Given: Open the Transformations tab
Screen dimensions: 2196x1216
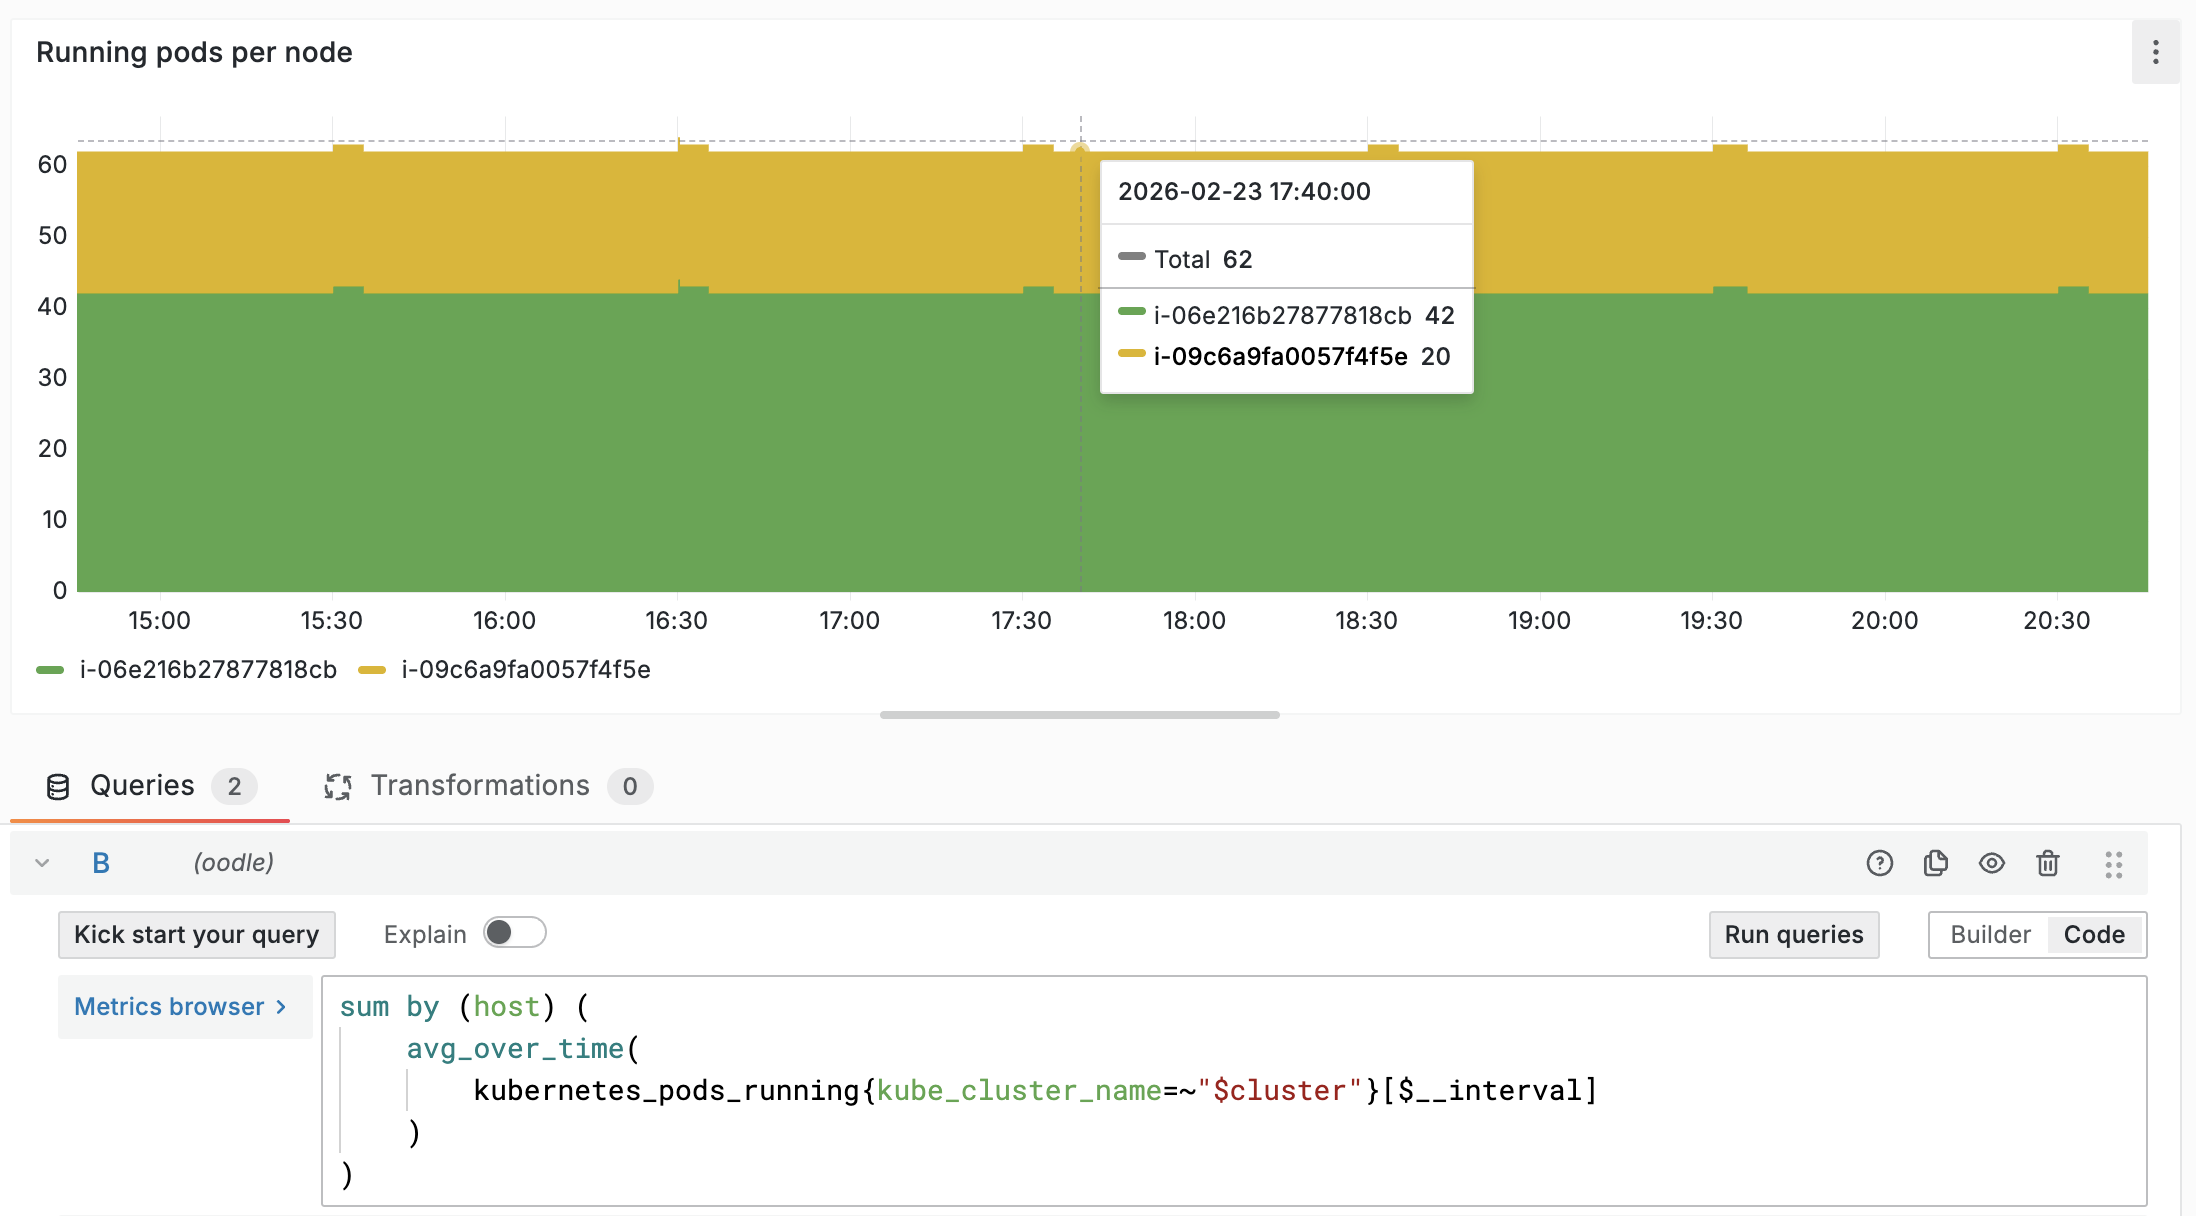Looking at the screenshot, I should click(x=480, y=786).
